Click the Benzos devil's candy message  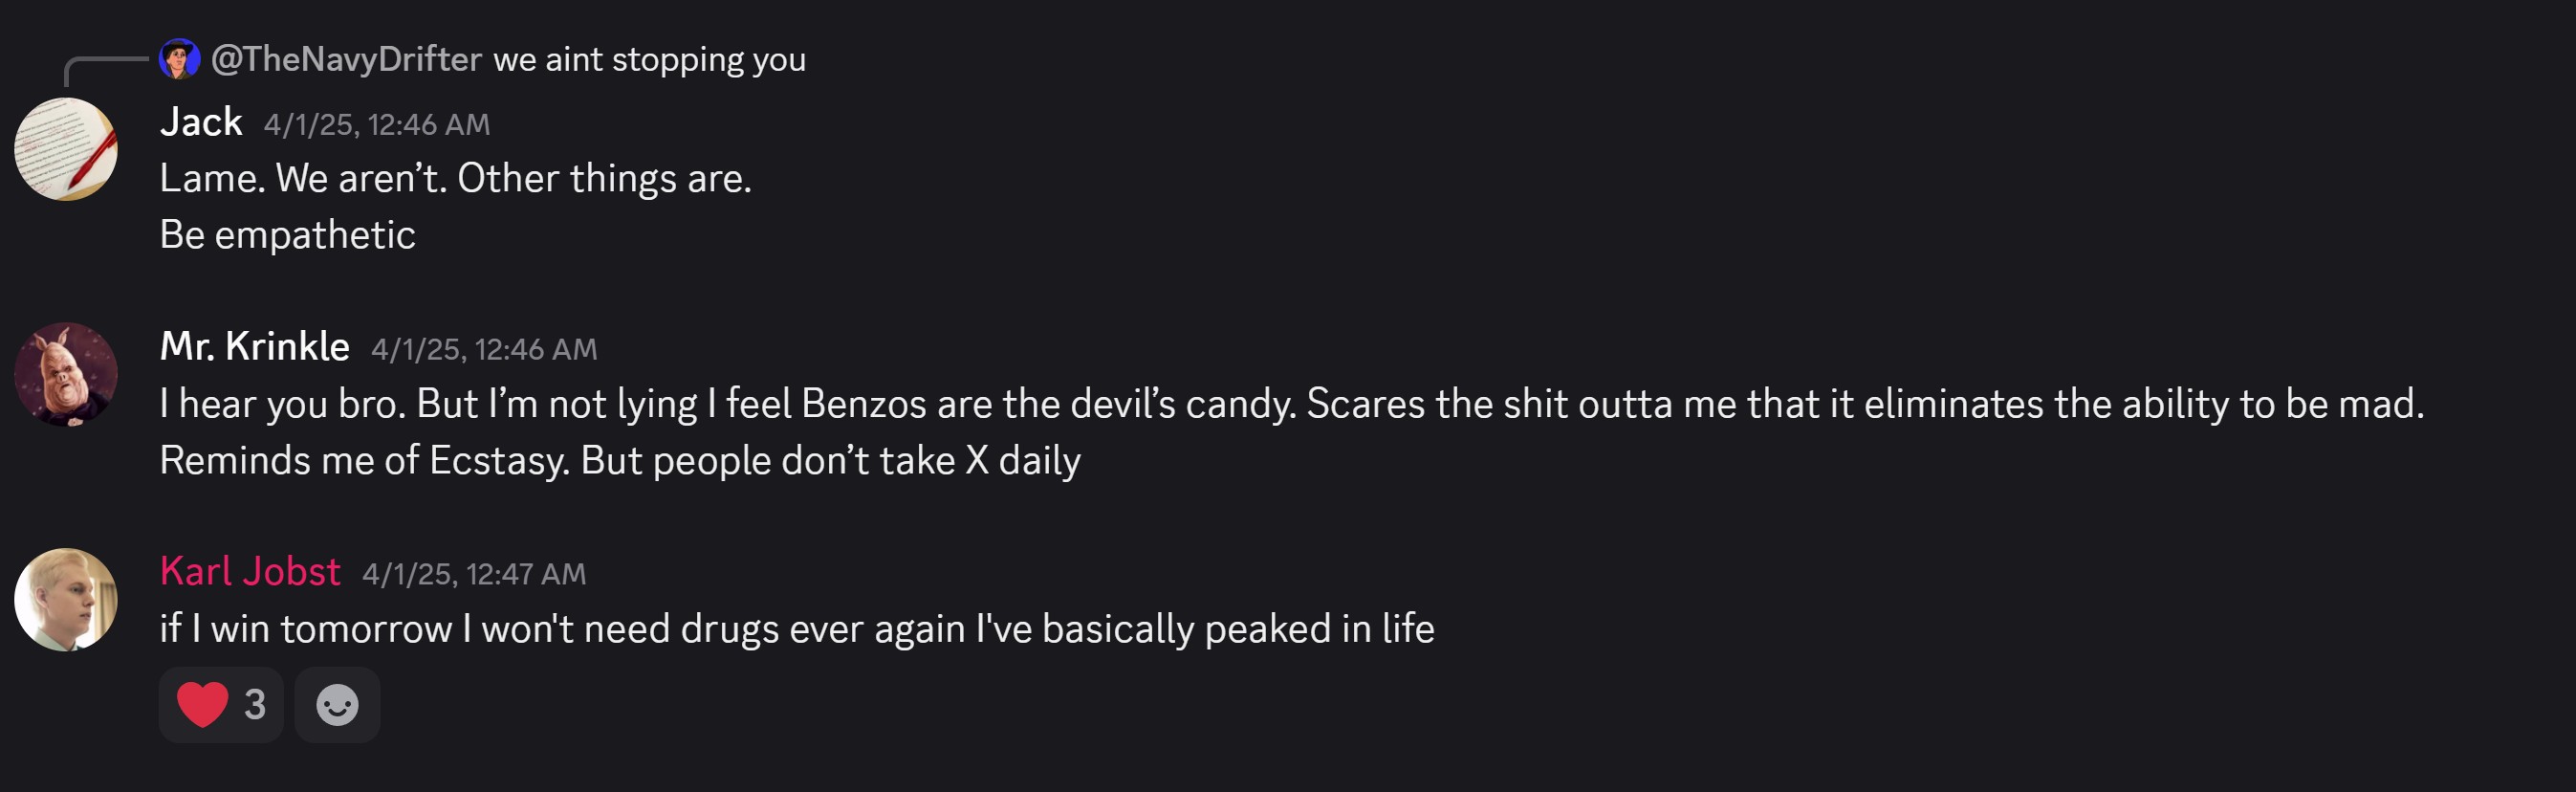(x=1292, y=404)
